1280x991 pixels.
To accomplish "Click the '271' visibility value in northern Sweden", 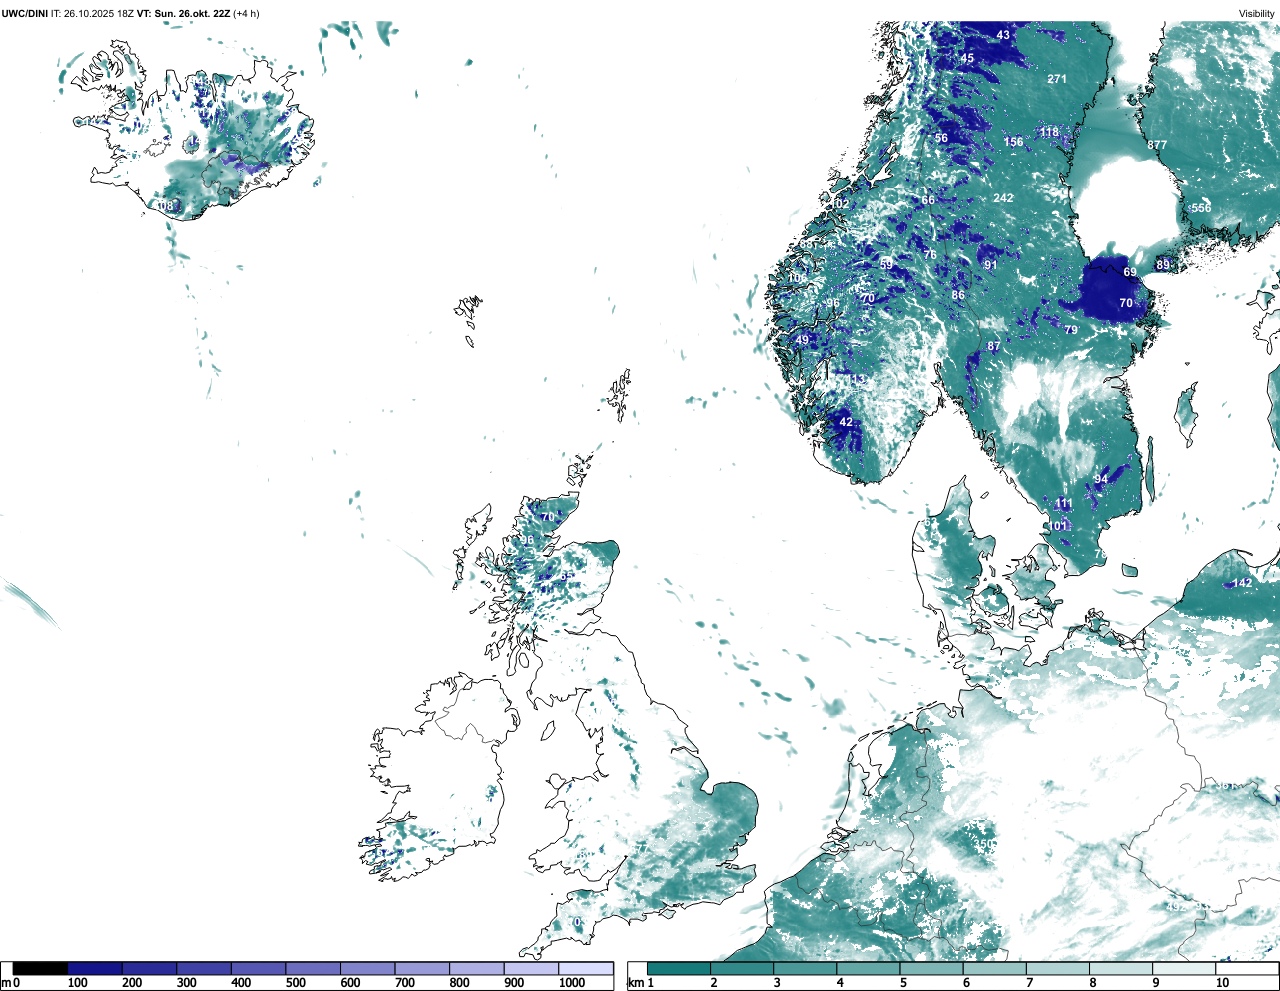I will [1057, 79].
